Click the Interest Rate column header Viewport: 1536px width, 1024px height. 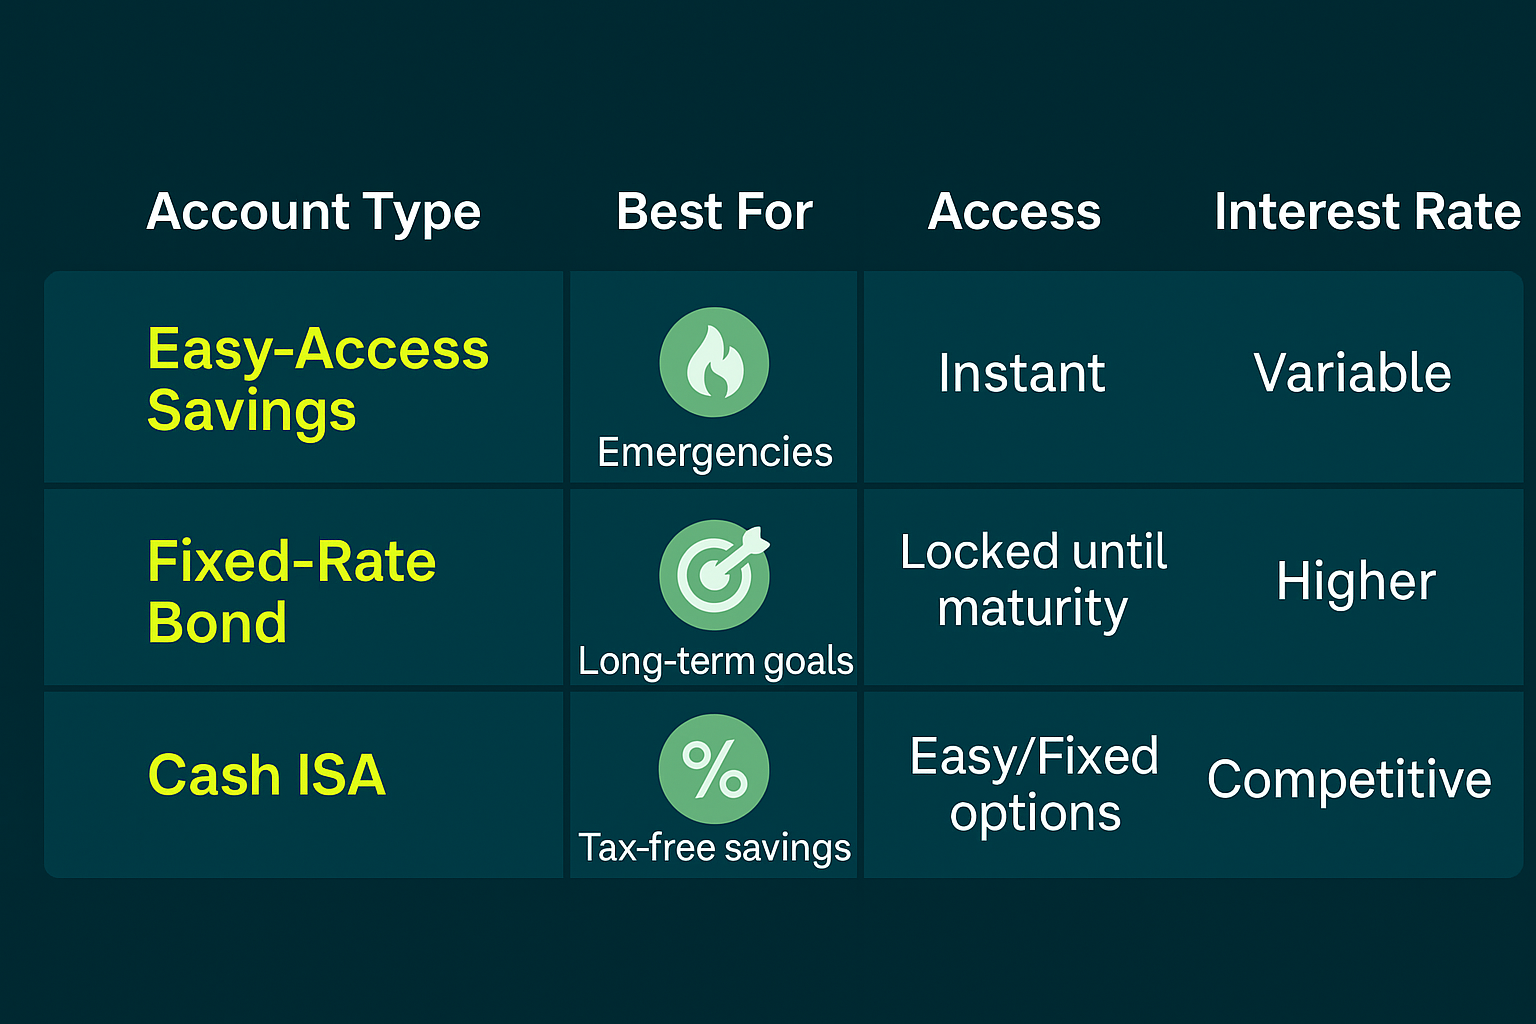tap(1367, 212)
